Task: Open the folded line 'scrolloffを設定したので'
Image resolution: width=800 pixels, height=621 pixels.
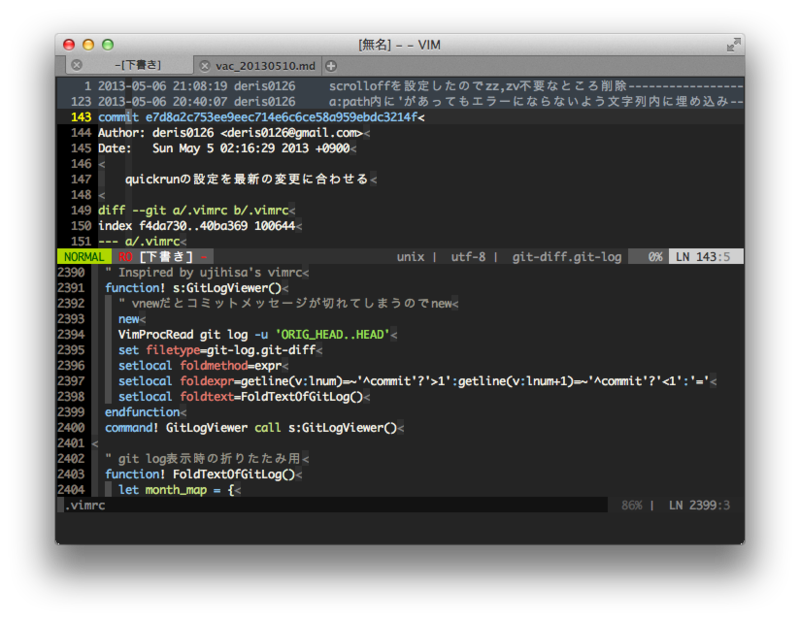Action: tap(400, 86)
